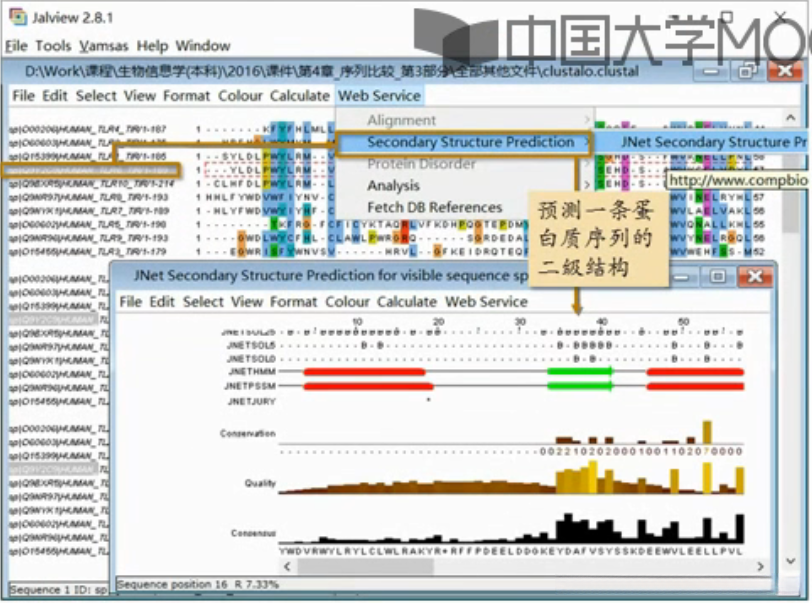Open Edit menu in the clustalo.clustal alignment window
Viewport: 812px width, 603px height.
(x=55, y=96)
